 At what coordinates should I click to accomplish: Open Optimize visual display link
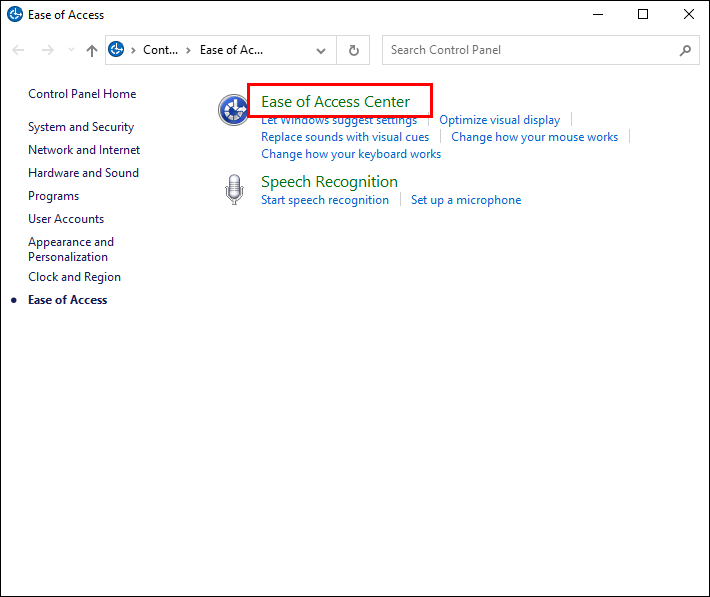tap(499, 120)
